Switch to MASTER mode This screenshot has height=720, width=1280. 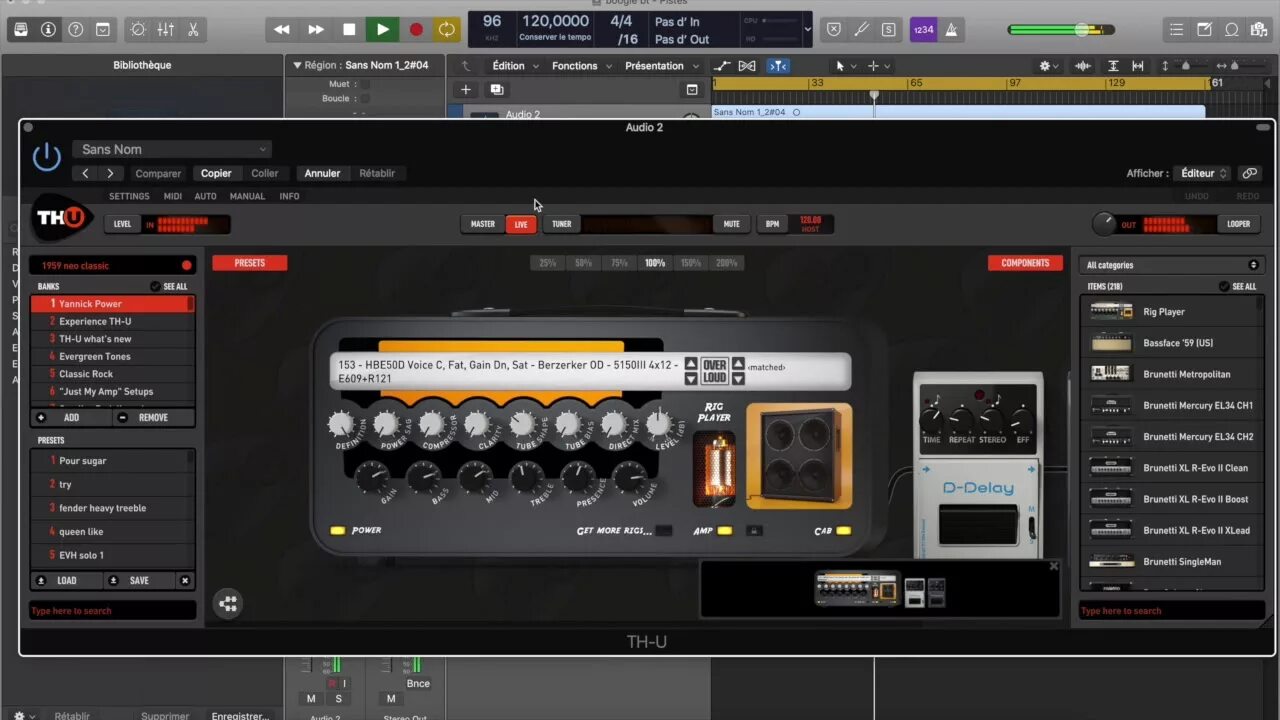(x=483, y=224)
